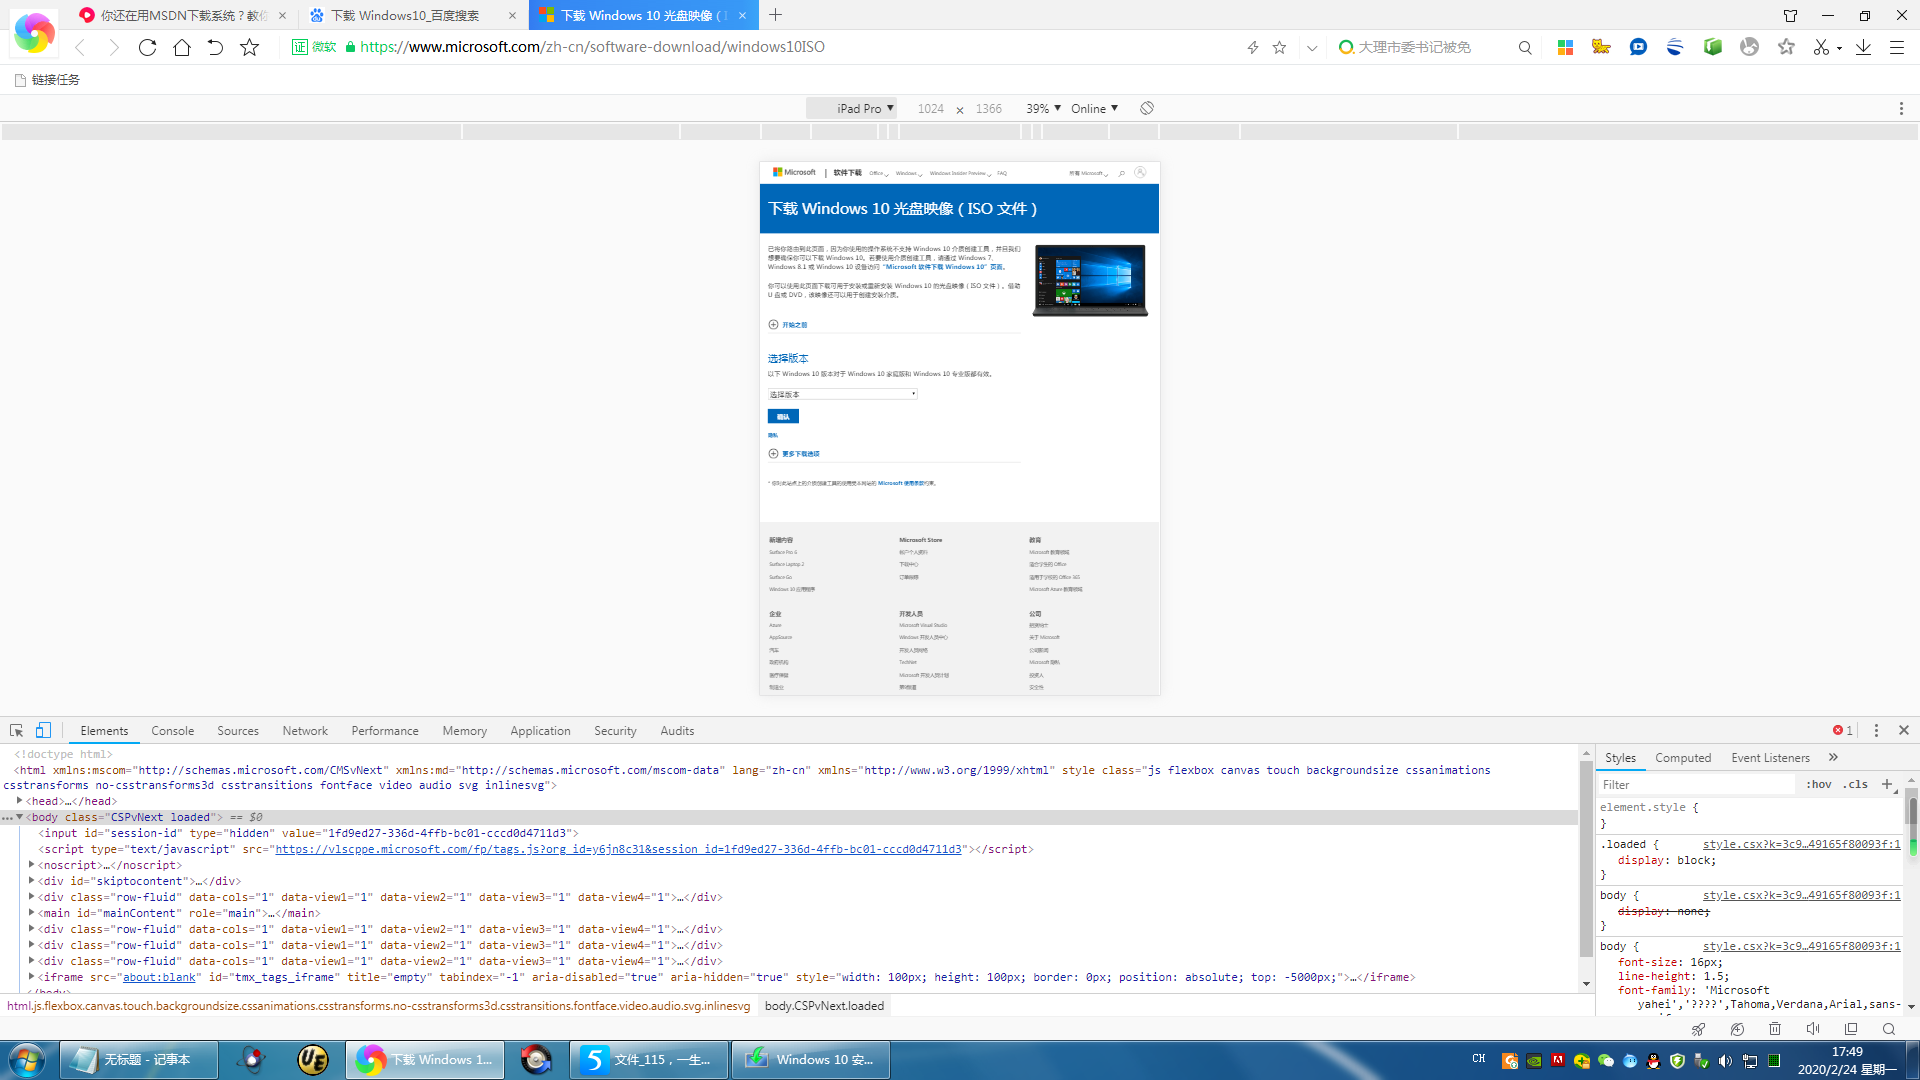Open favorites star next to home icon
Screen dimensions: 1920x1080
tap(250, 47)
